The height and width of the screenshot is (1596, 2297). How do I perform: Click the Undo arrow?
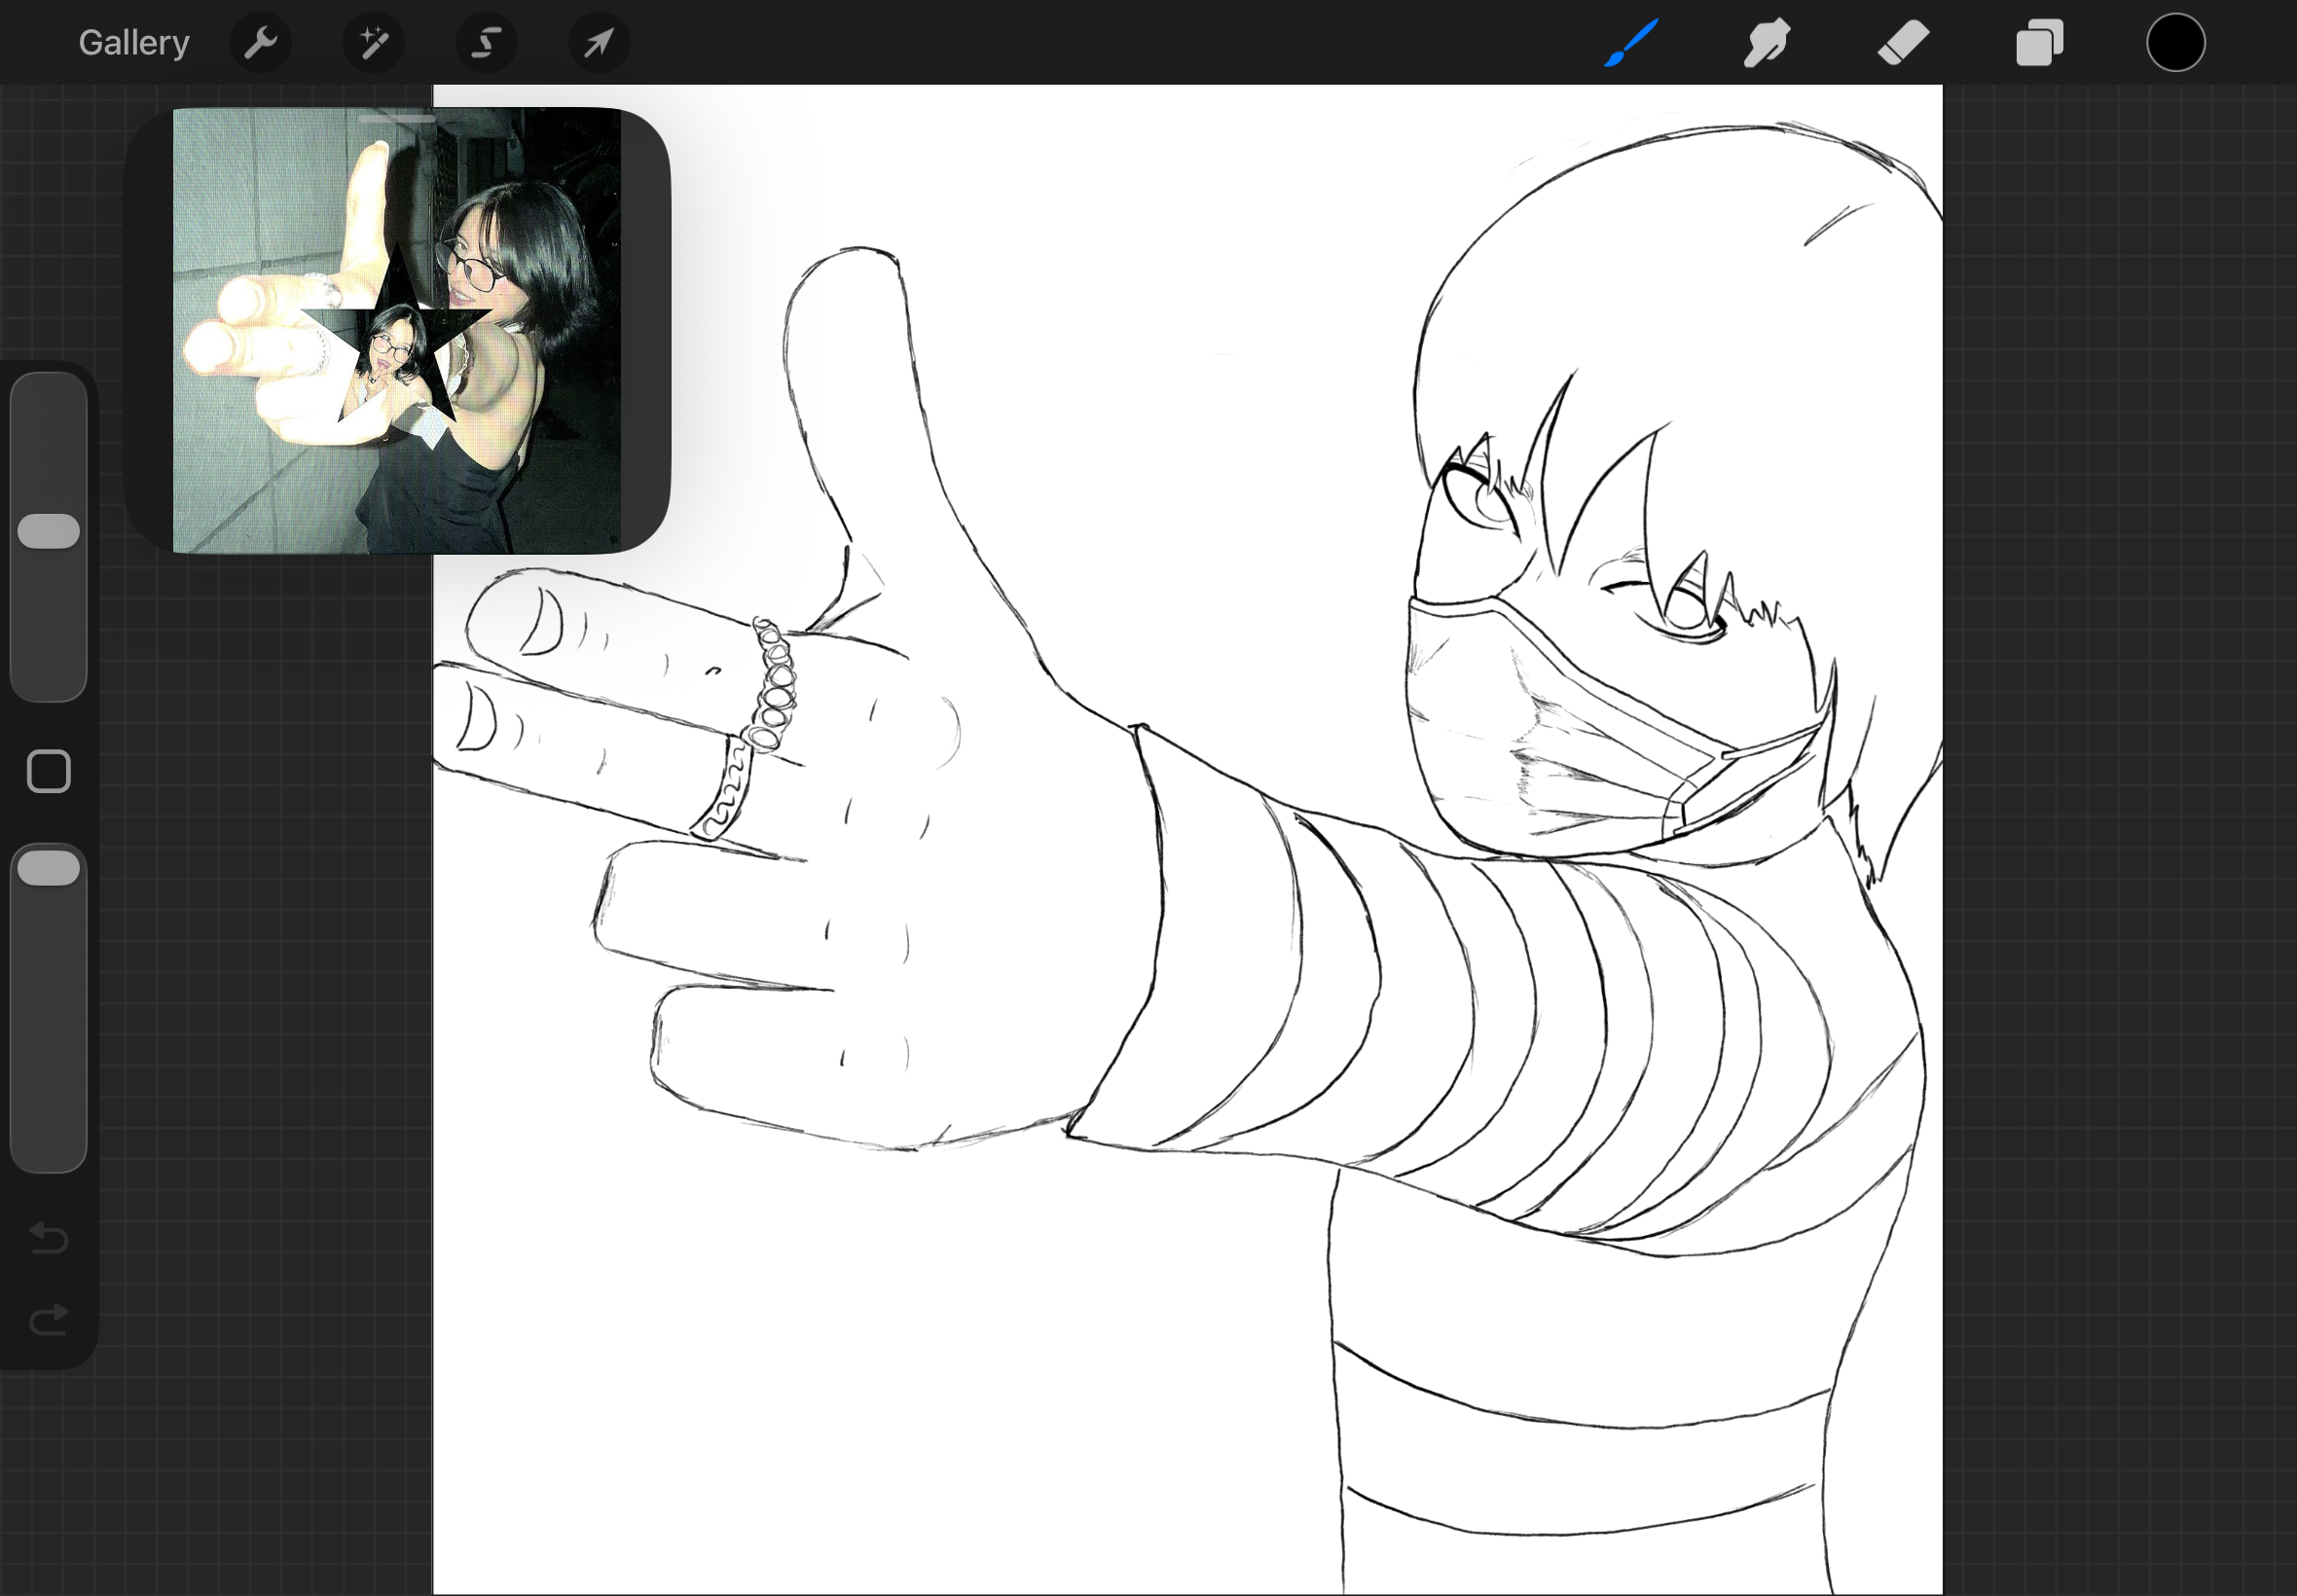point(48,1238)
